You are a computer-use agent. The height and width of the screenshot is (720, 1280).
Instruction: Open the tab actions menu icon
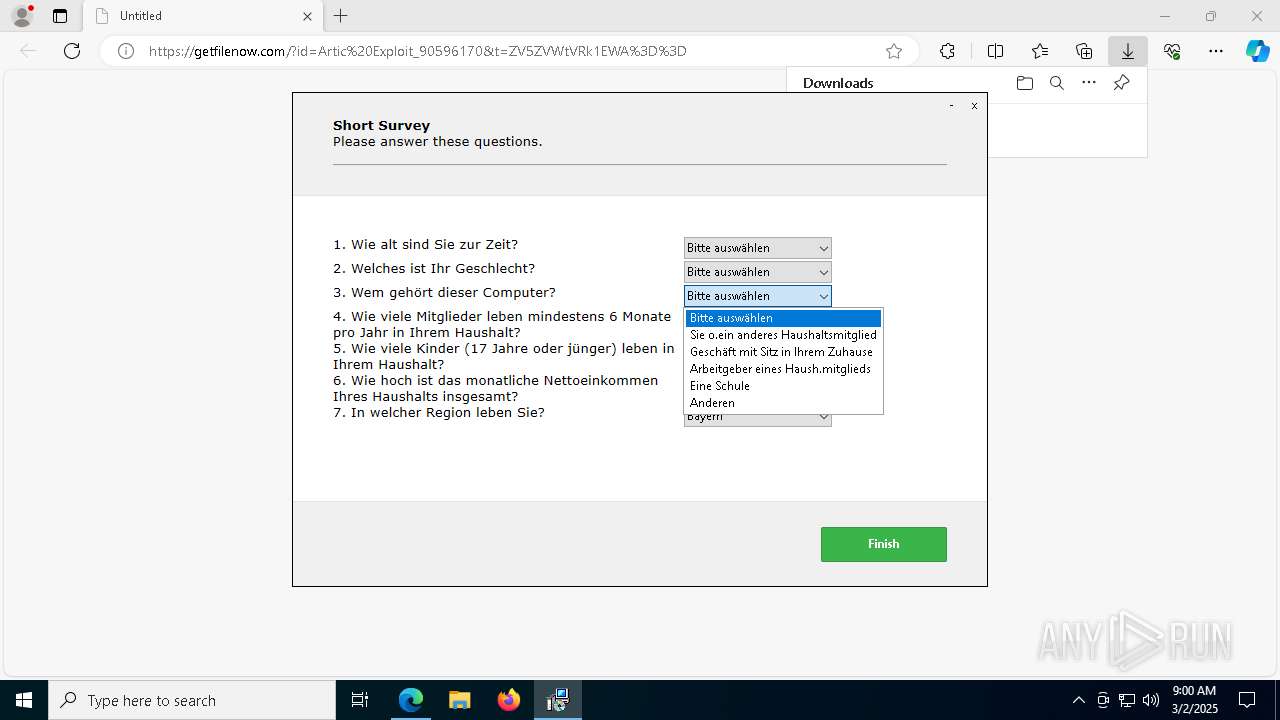pyautogui.click(x=60, y=16)
